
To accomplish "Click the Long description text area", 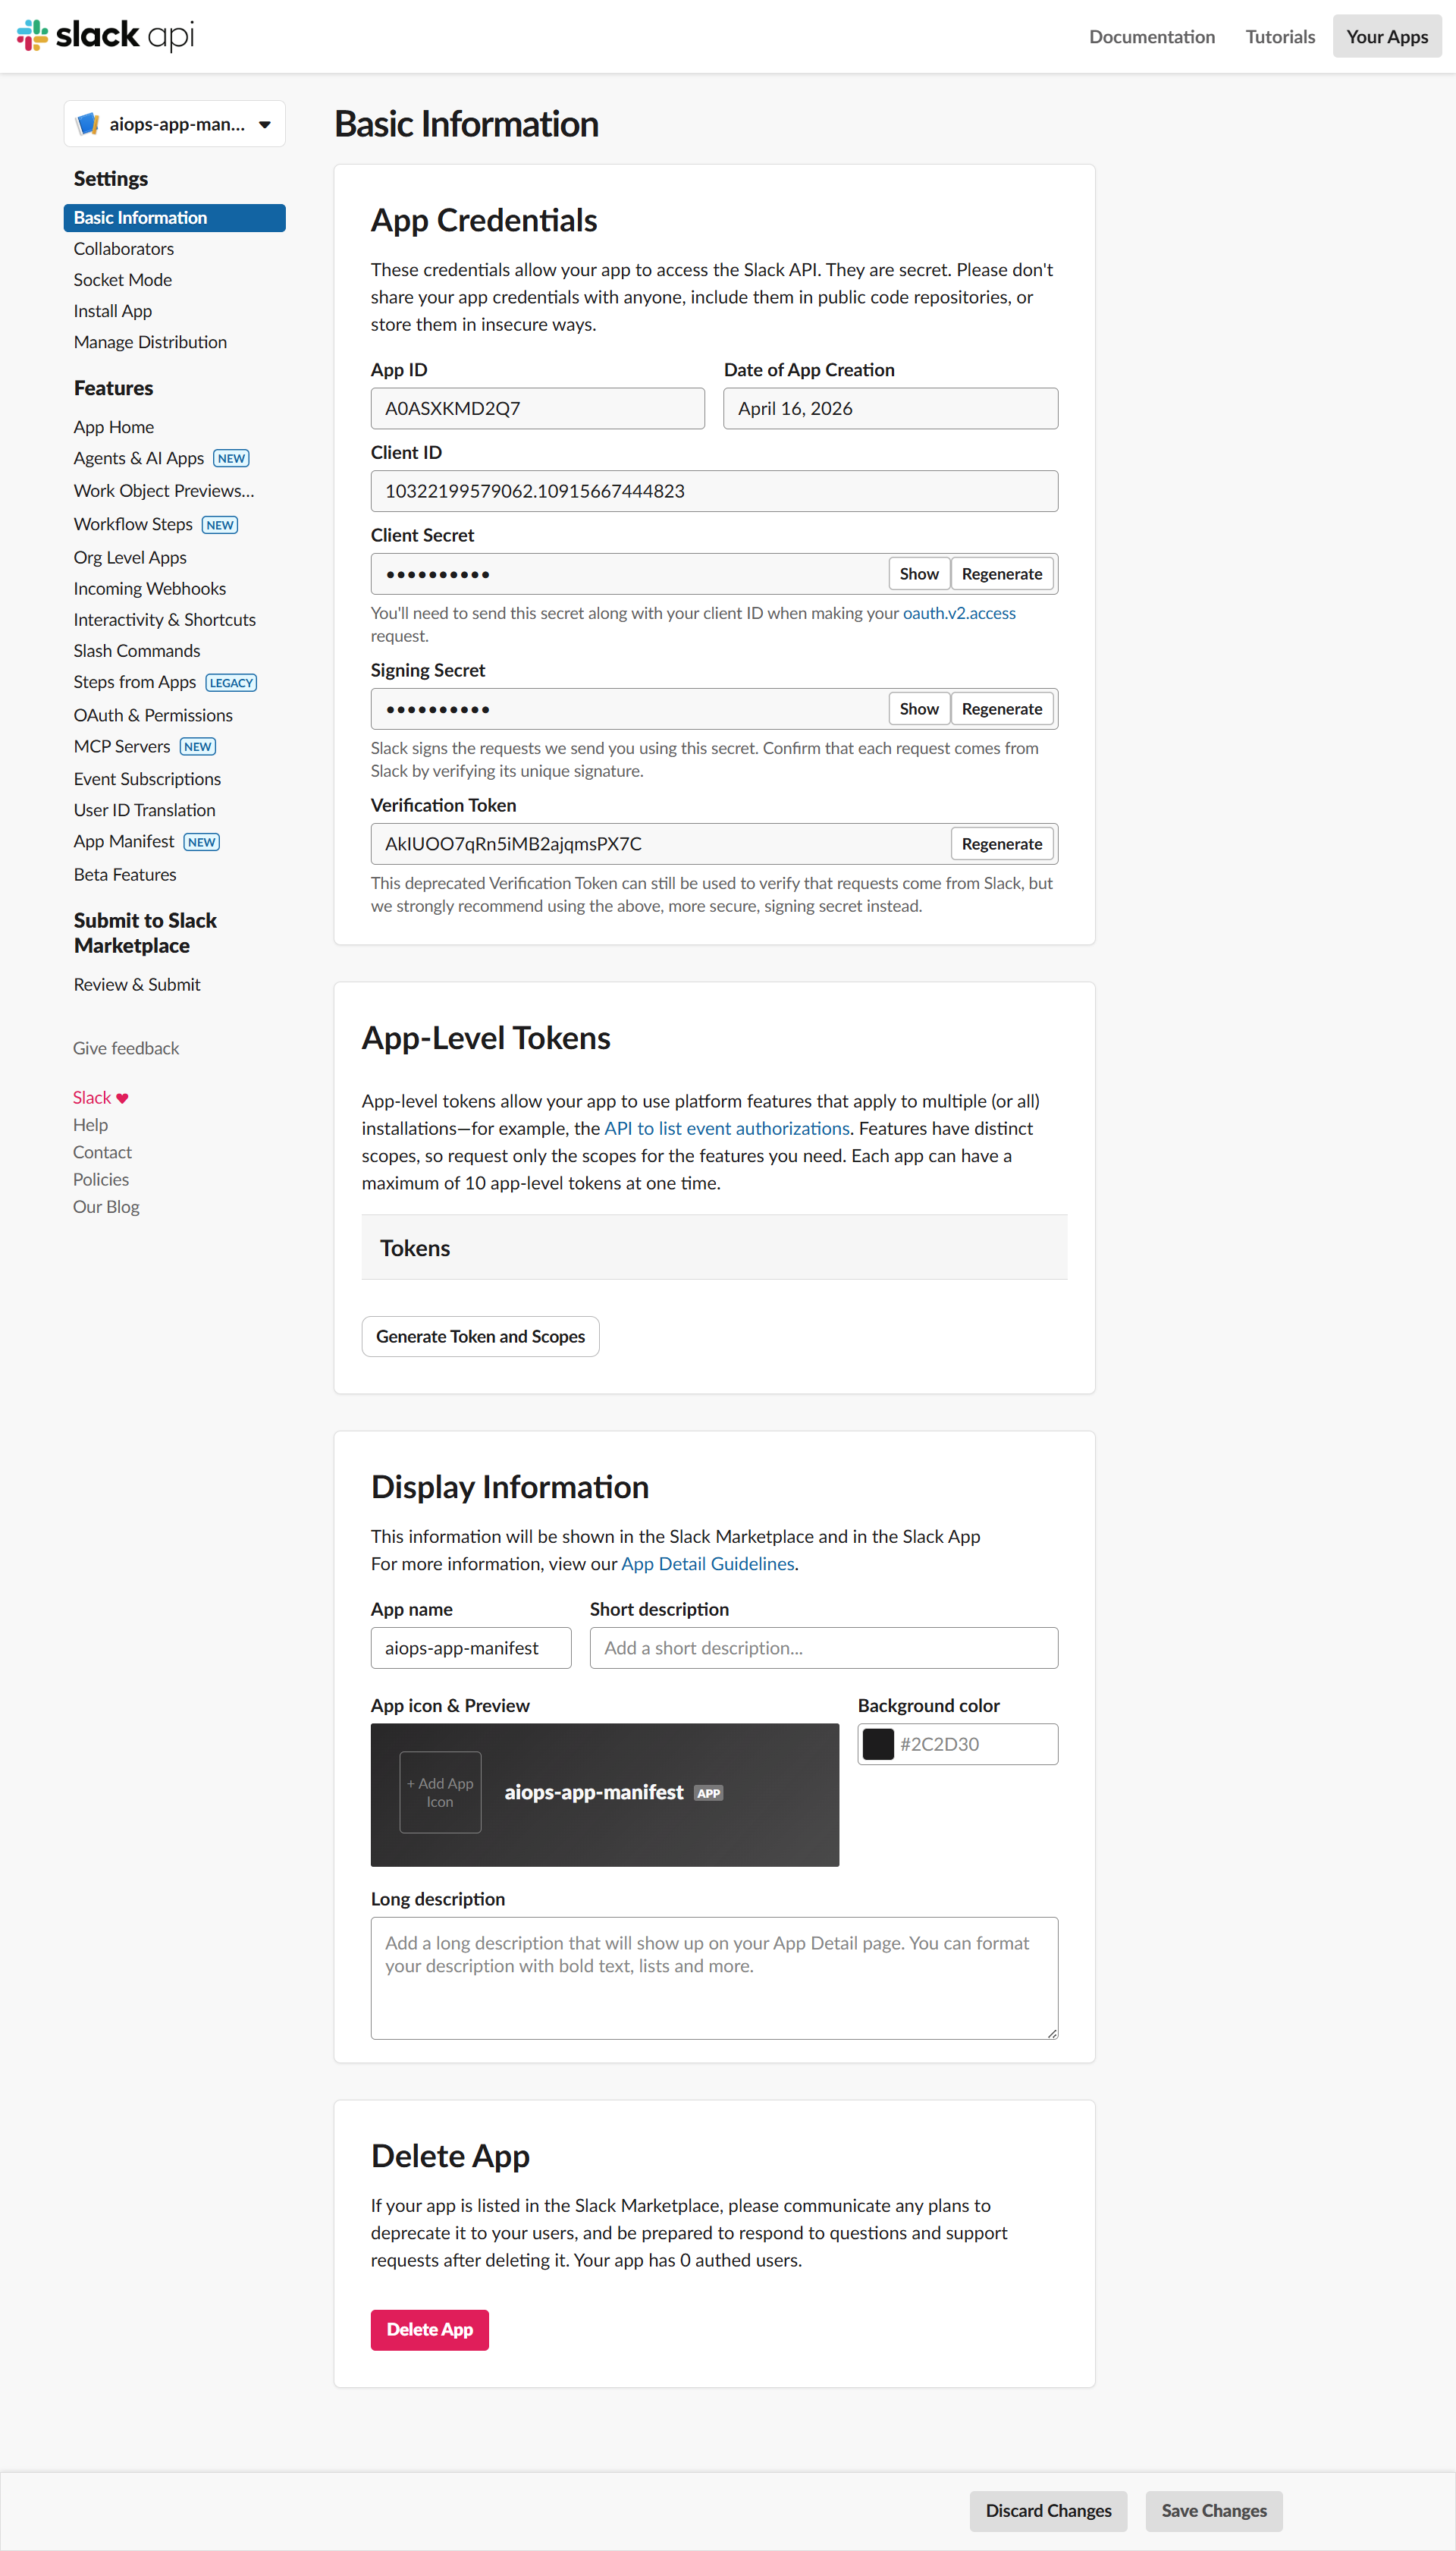I will (714, 1978).
